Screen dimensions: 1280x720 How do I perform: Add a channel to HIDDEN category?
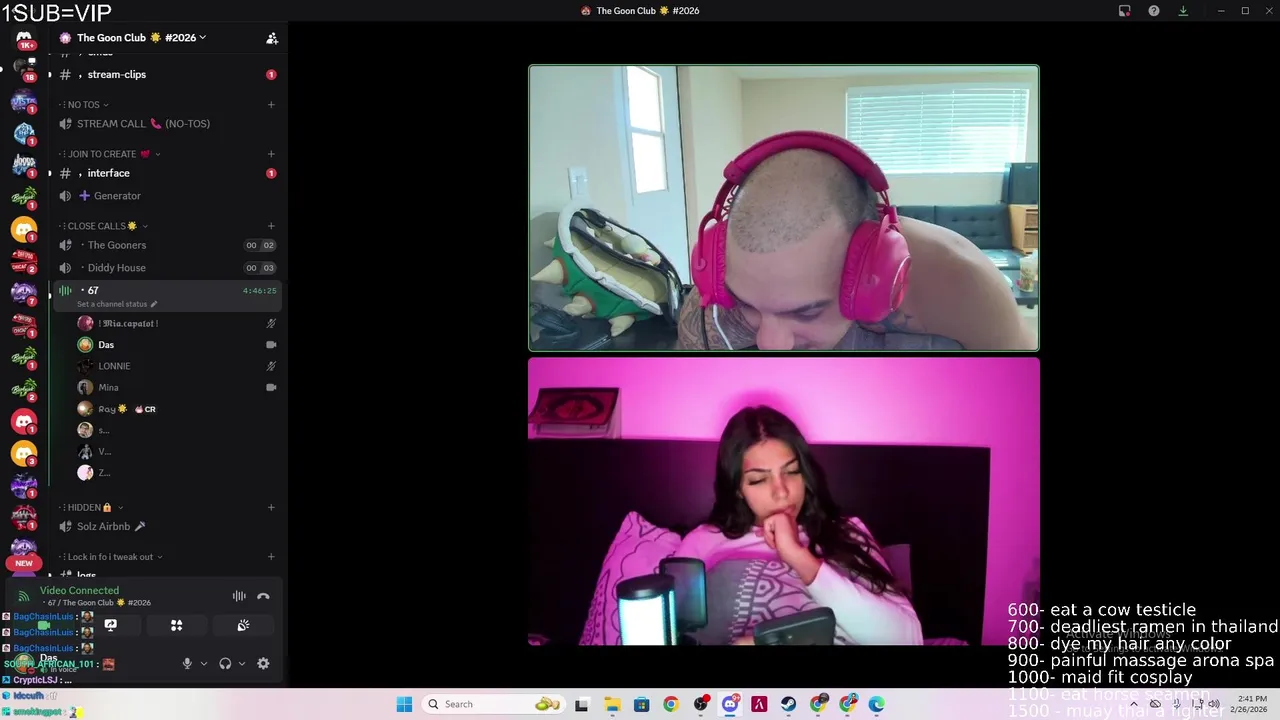[x=271, y=507]
